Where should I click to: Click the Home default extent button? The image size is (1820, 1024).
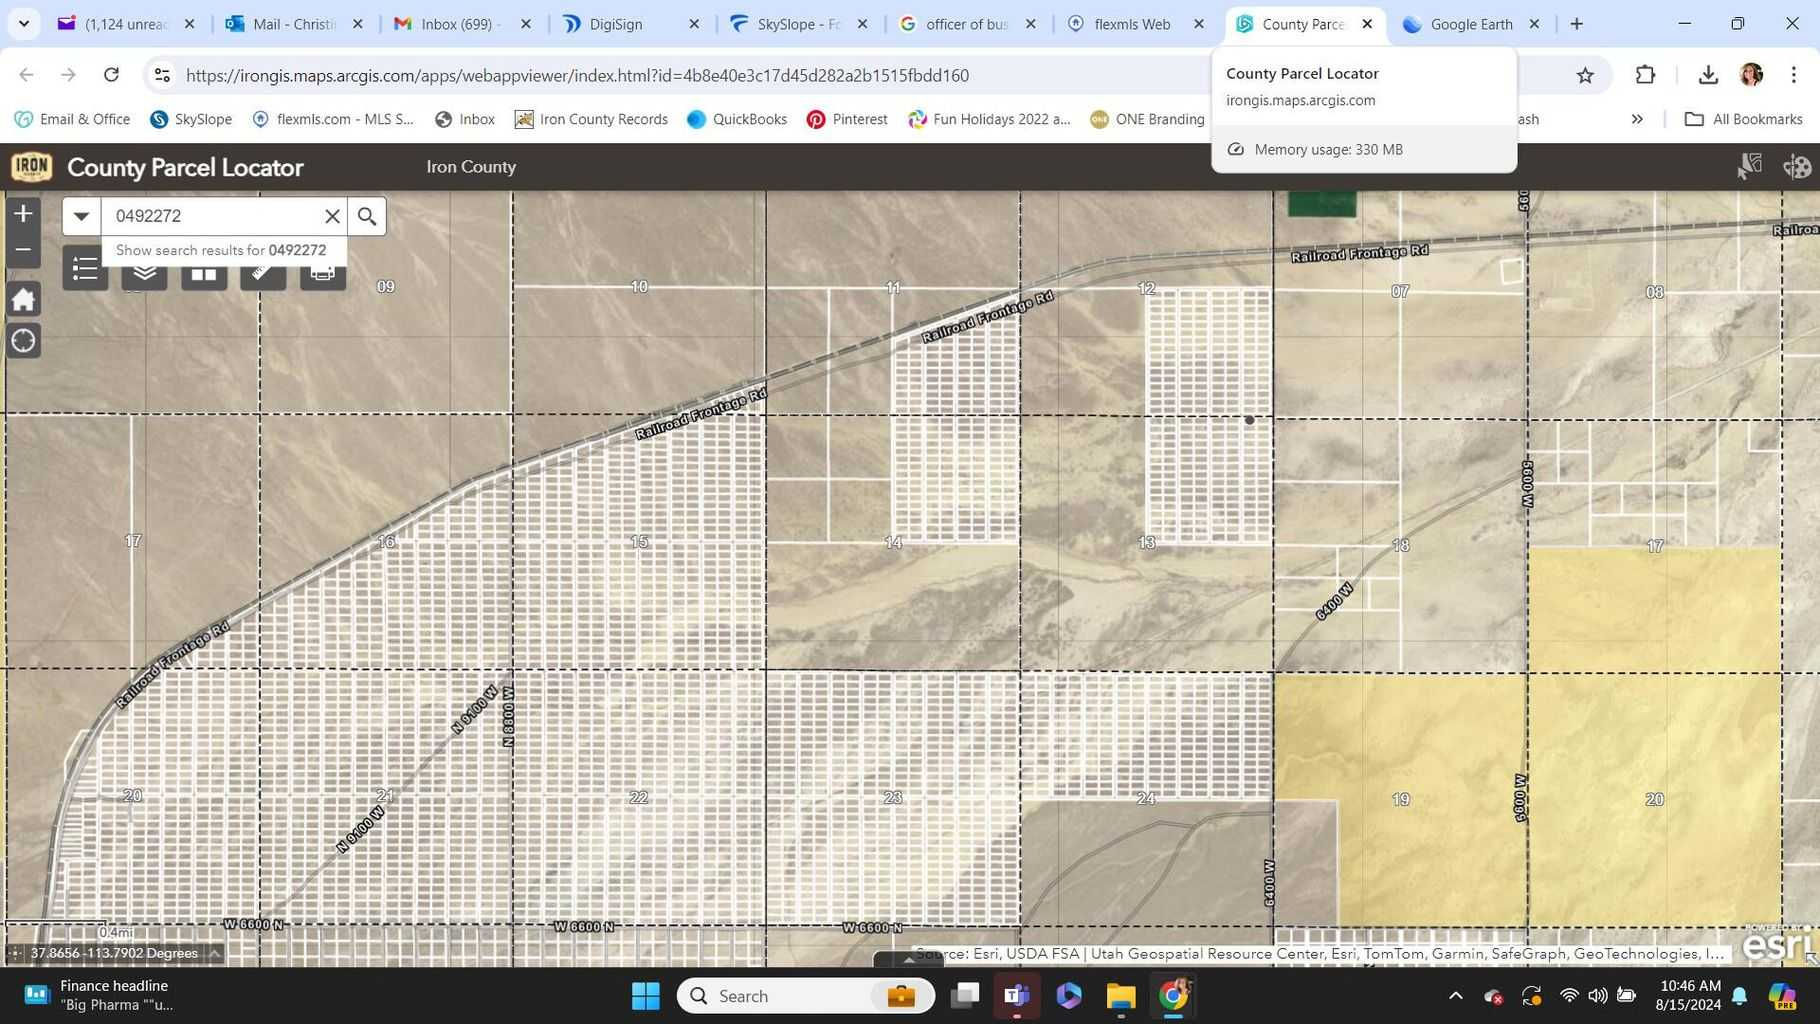22,299
